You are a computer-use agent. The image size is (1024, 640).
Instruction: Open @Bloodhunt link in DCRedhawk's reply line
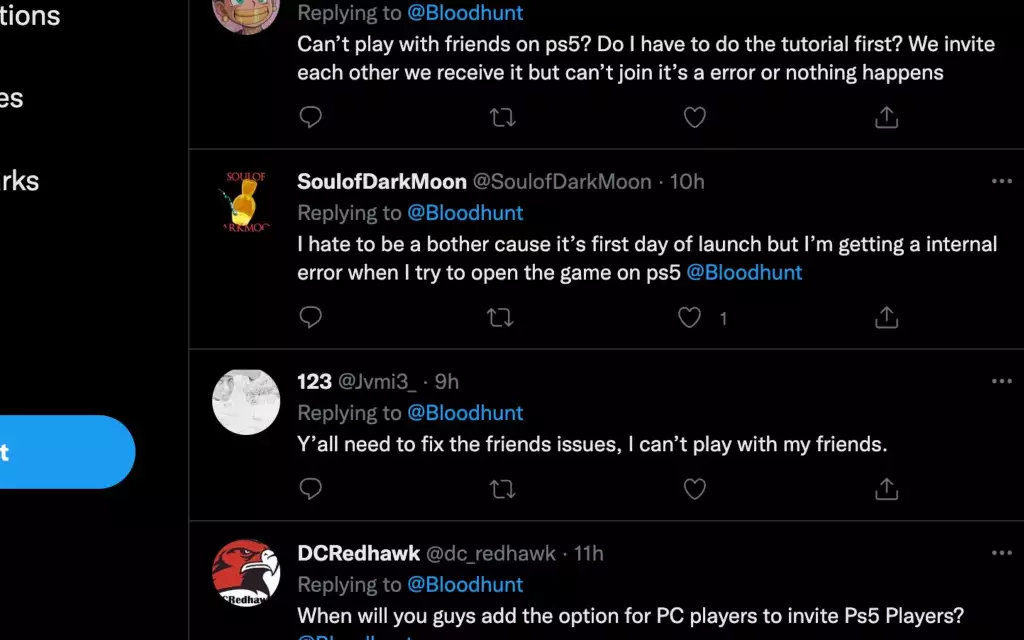click(465, 584)
